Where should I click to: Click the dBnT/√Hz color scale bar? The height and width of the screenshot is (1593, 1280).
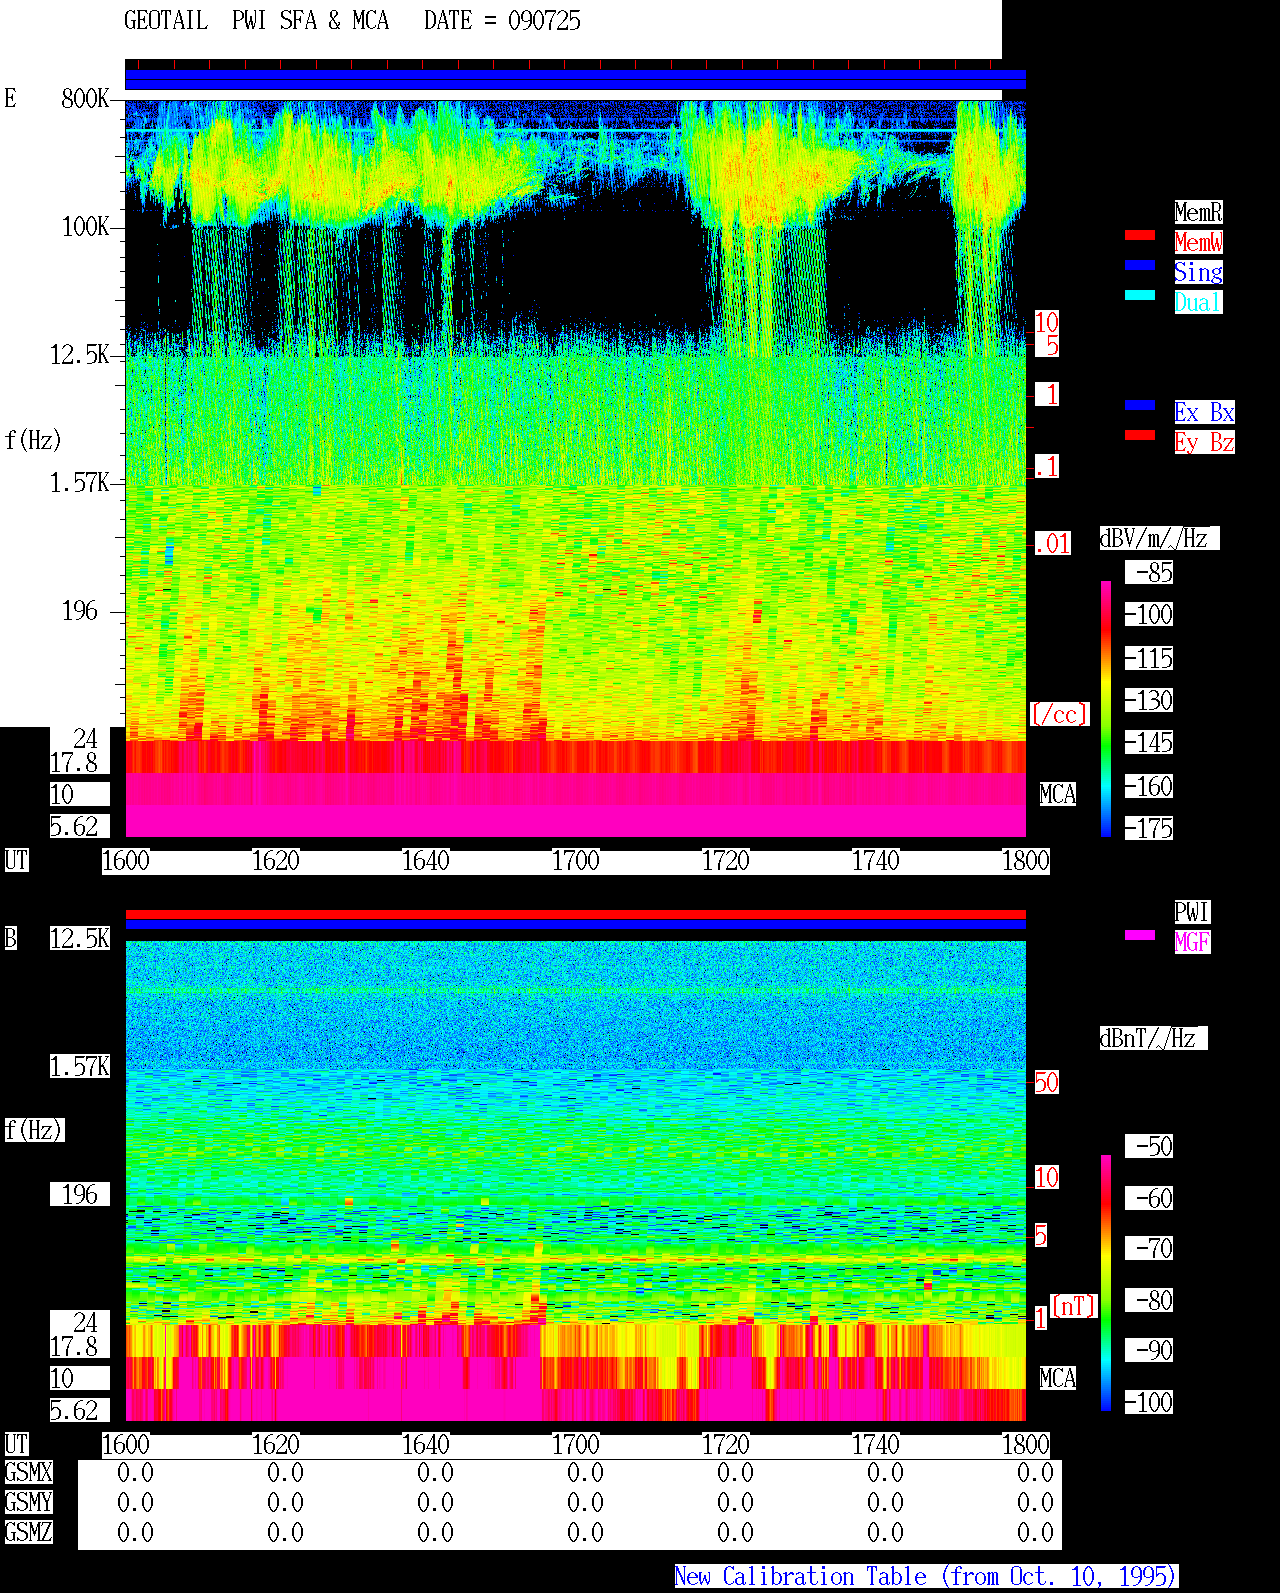1106,1283
